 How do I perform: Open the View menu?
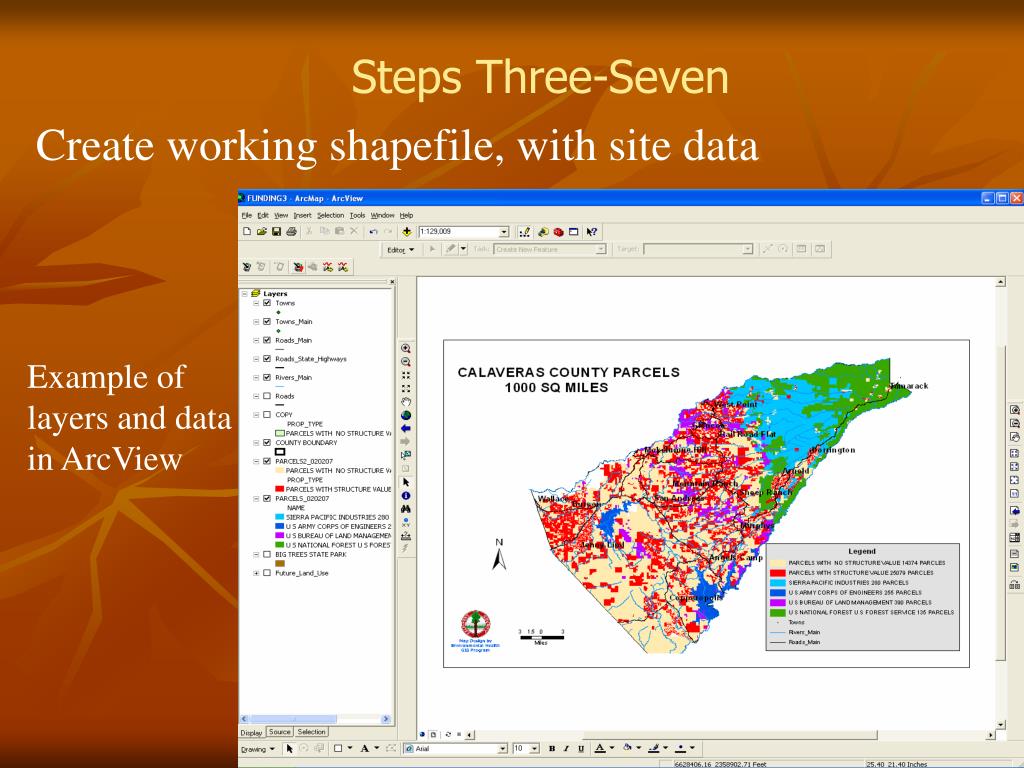pos(281,216)
